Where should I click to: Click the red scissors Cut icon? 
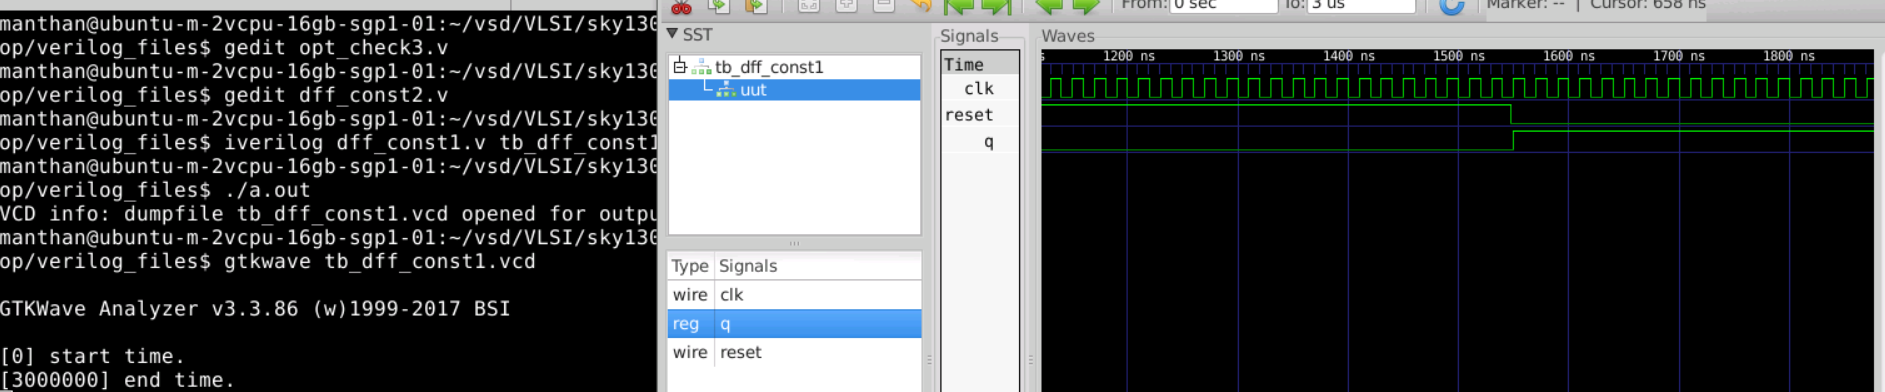[x=681, y=6]
